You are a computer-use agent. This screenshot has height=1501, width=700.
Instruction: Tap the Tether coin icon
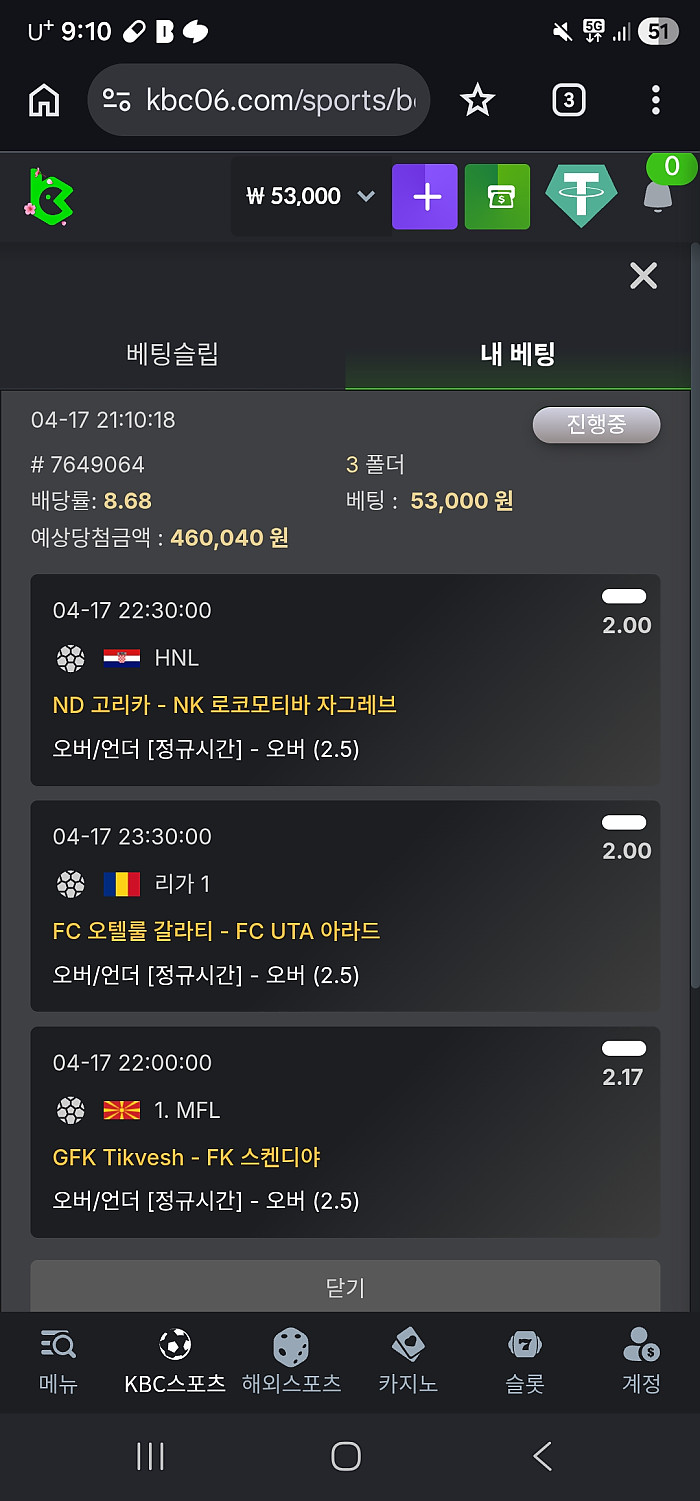tap(581, 196)
